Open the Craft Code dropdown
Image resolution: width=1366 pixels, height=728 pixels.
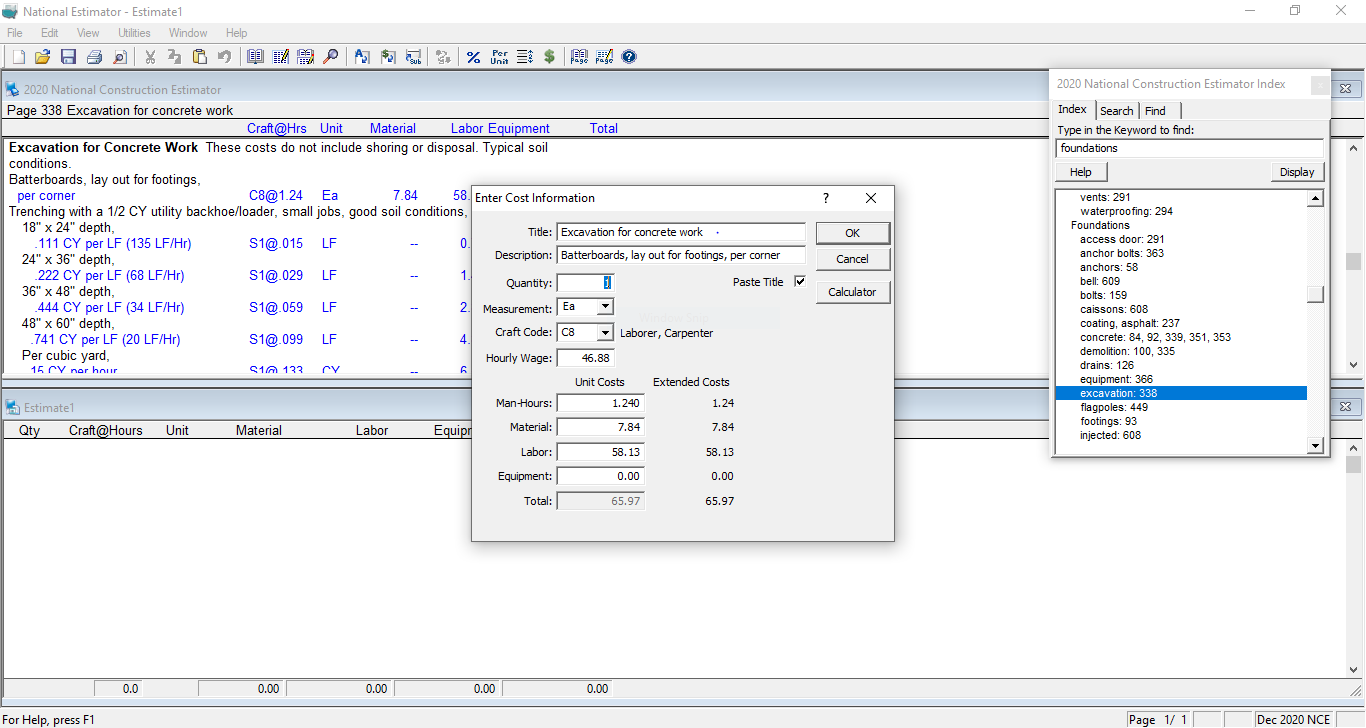tap(606, 332)
